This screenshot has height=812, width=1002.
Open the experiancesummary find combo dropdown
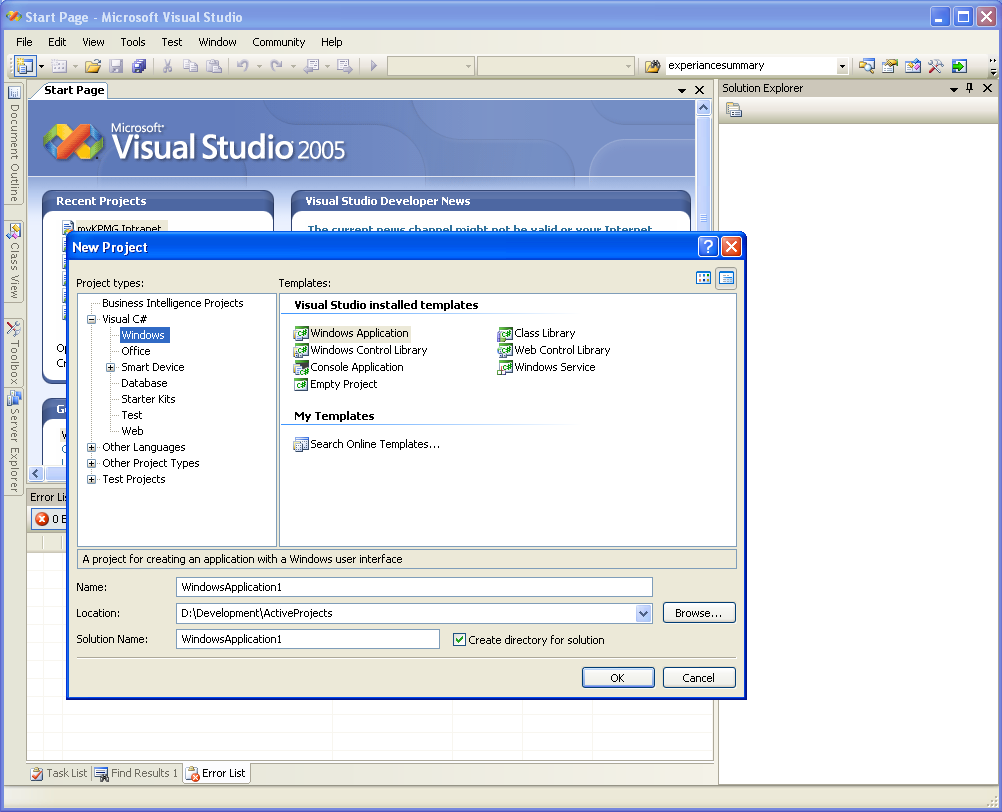click(842, 66)
